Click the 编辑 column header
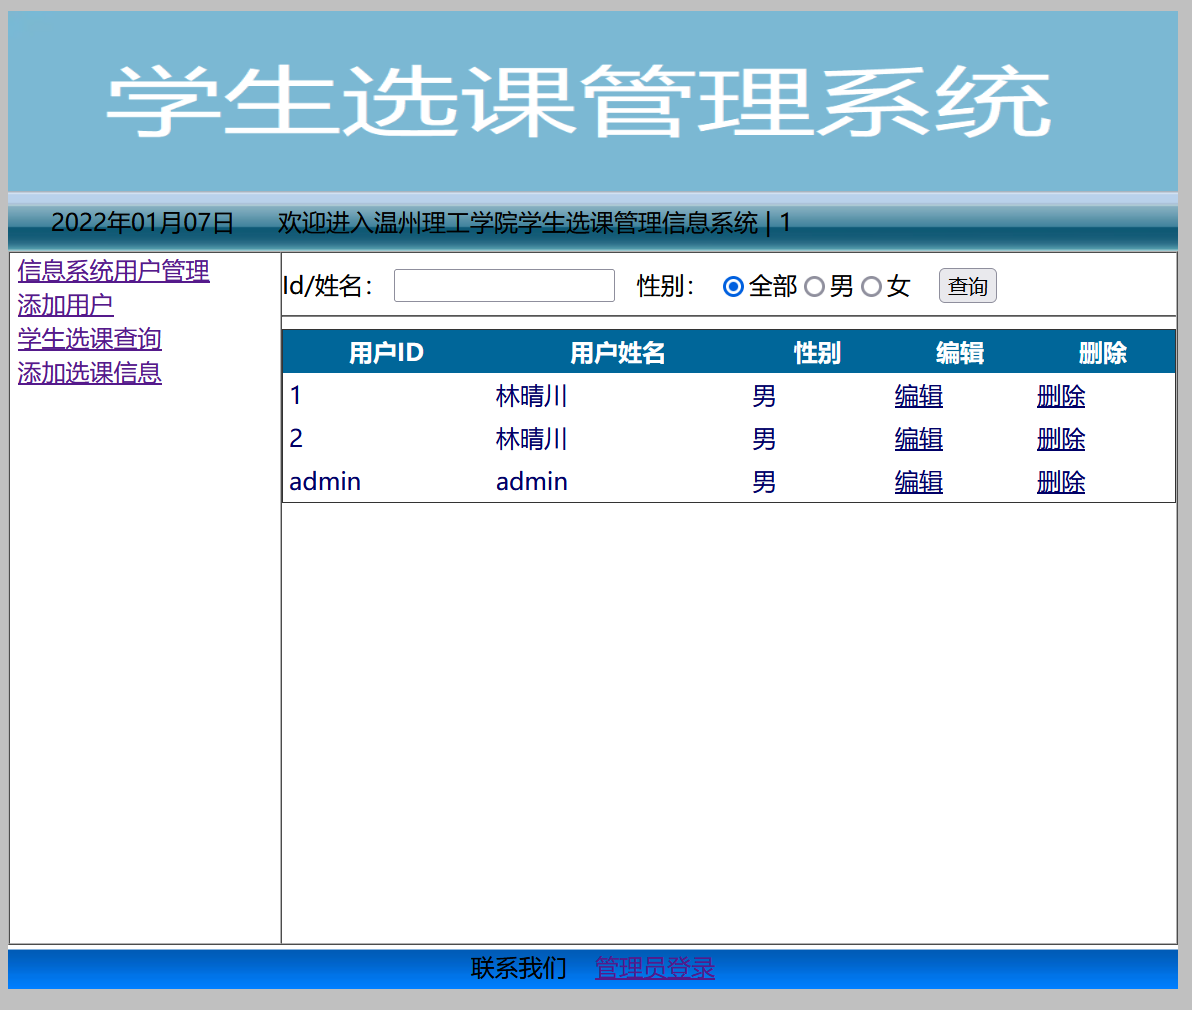Viewport: 1192px width, 1010px height. point(959,353)
